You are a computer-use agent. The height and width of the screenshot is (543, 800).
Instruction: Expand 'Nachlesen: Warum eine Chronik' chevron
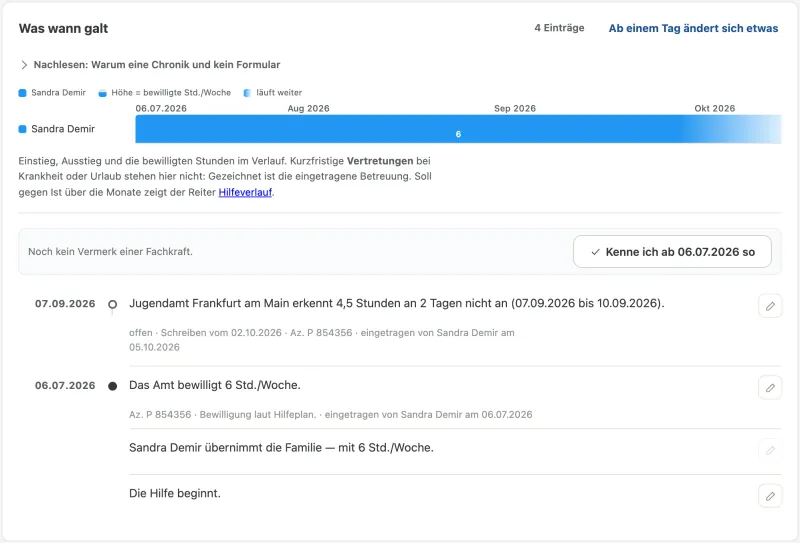pyautogui.click(x=24, y=65)
